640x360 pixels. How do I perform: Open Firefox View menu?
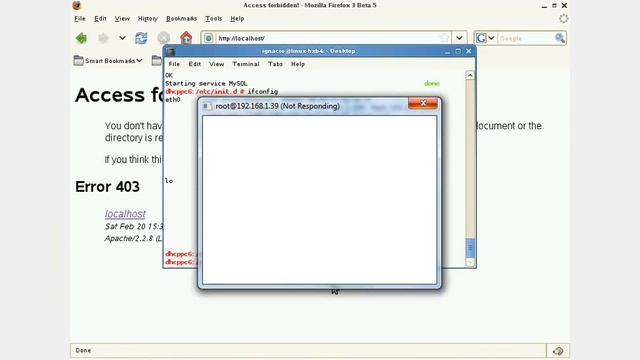pos(122,18)
